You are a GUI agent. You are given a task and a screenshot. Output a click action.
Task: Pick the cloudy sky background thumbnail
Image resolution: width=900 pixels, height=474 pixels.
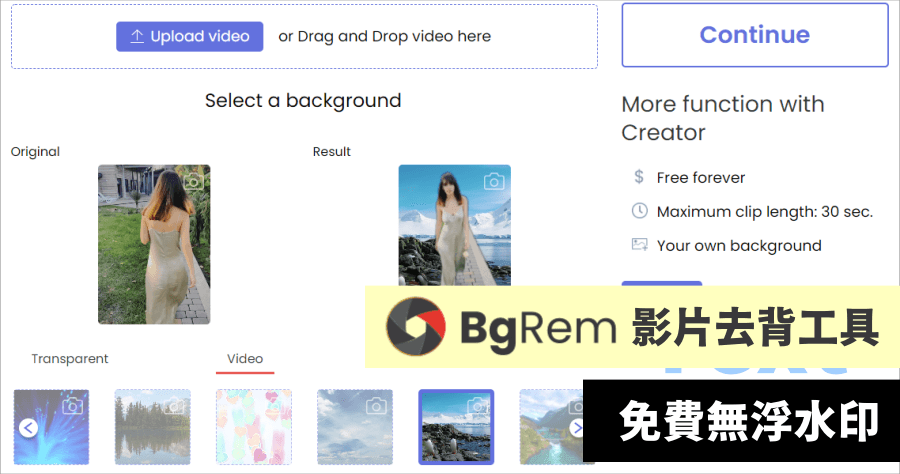click(x=355, y=427)
